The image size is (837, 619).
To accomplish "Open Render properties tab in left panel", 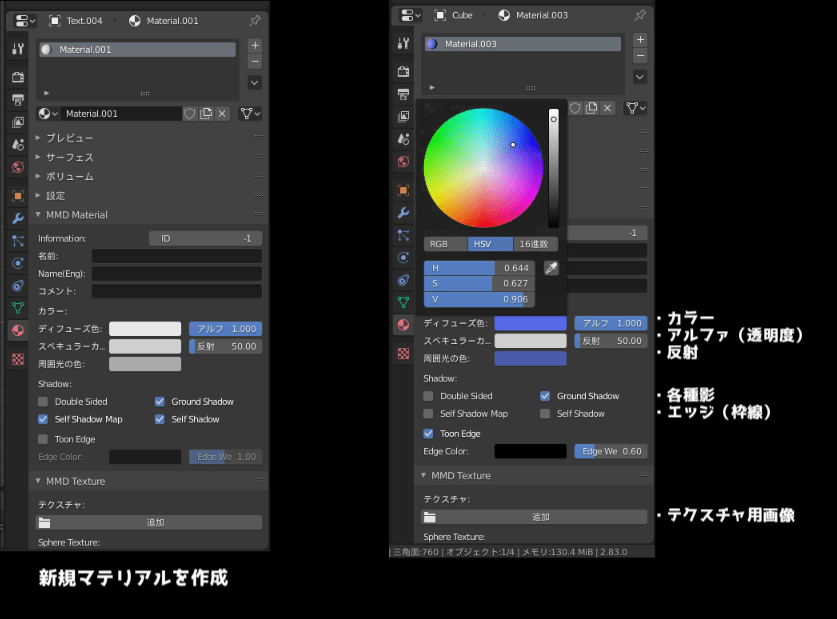I will (18, 77).
